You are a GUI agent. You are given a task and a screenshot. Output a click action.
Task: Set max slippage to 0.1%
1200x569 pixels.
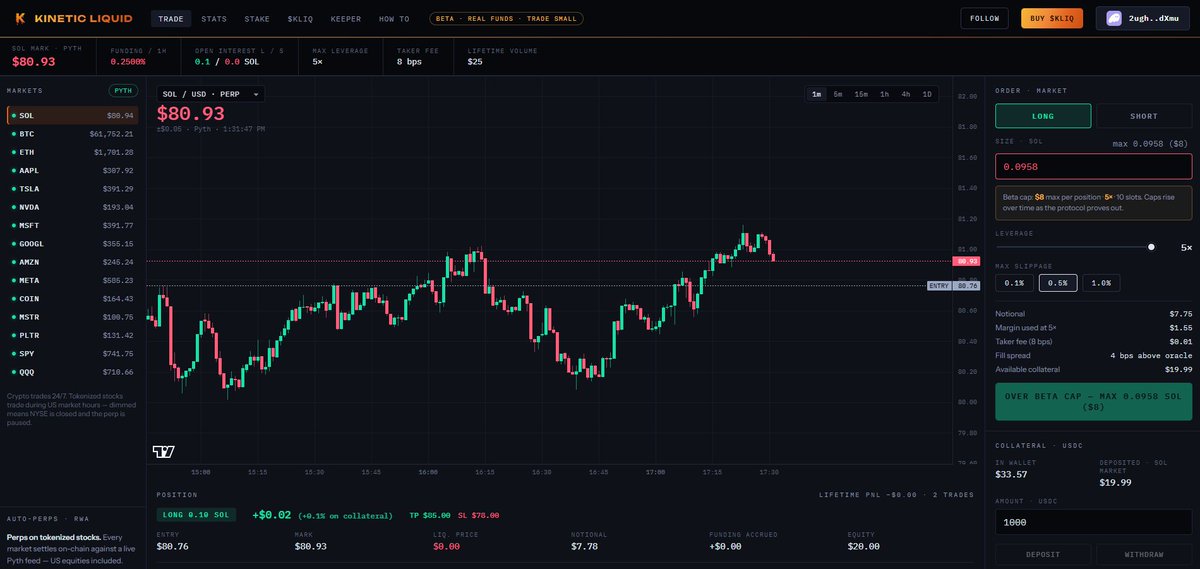point(1013,283)
